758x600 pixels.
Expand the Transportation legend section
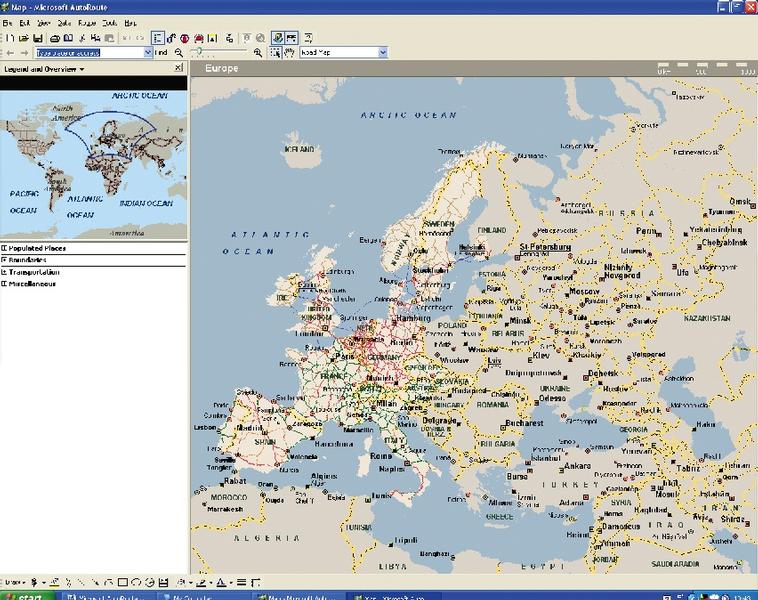(4, 272)
